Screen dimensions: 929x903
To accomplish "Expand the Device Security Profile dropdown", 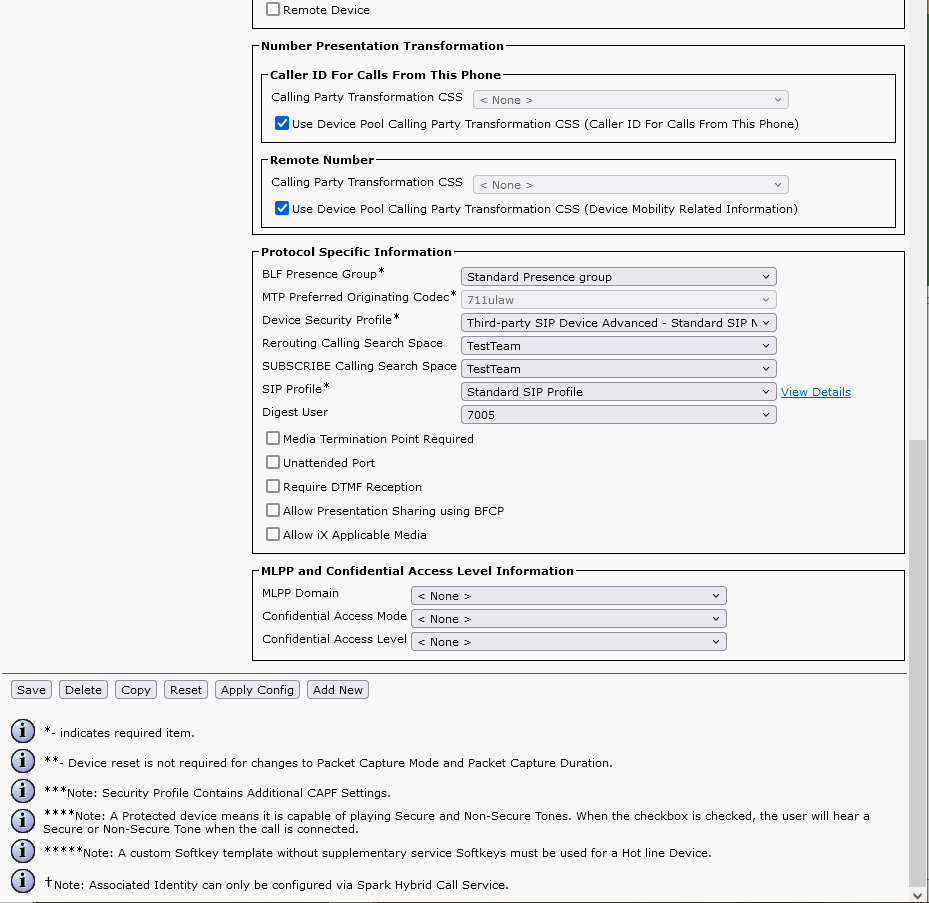I will 618,323.
